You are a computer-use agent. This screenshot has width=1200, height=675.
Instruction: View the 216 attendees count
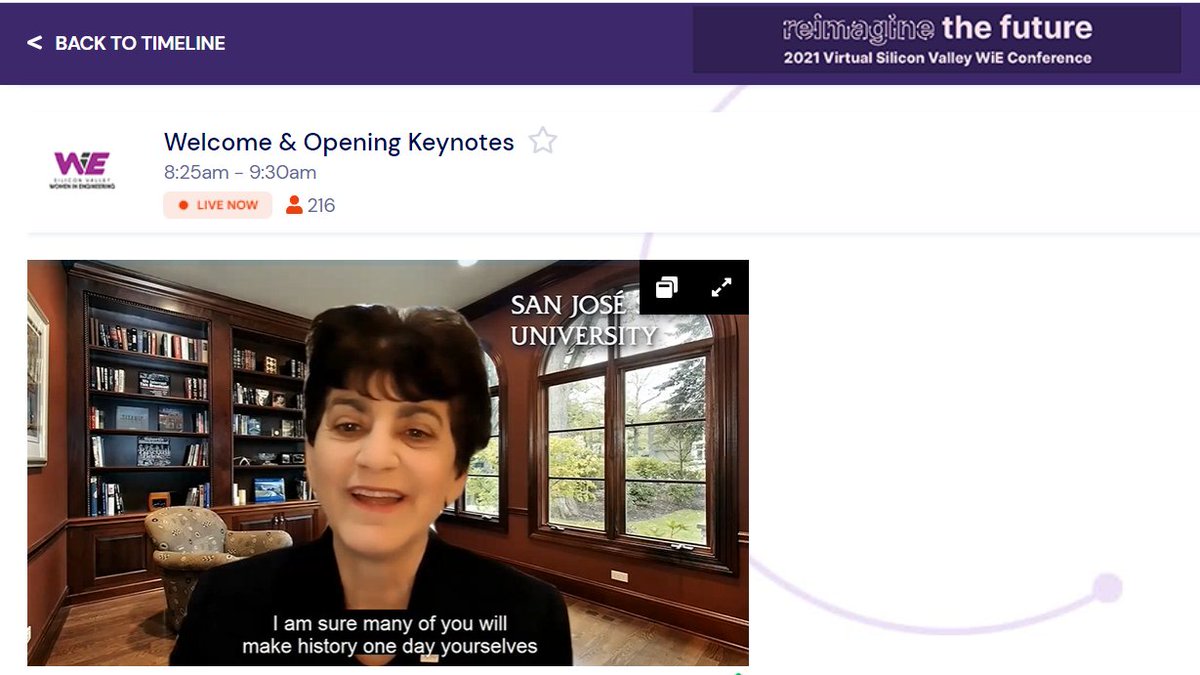[x=310, y=205]
